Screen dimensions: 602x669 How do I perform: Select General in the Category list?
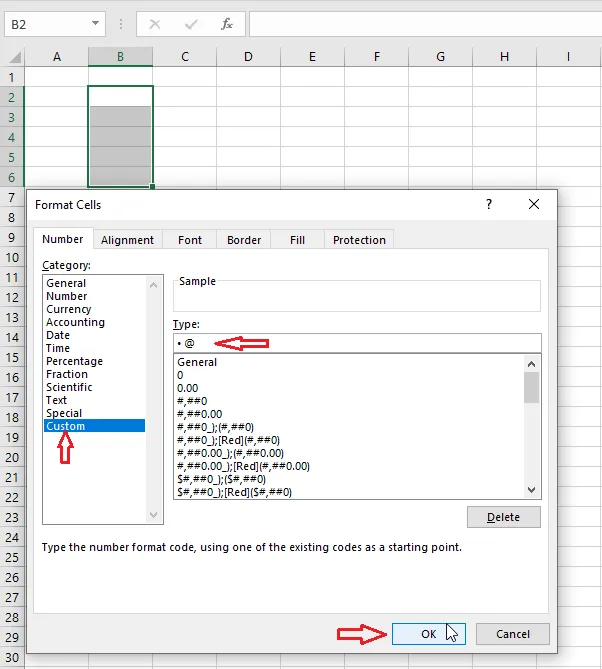(x=66, y=283)
